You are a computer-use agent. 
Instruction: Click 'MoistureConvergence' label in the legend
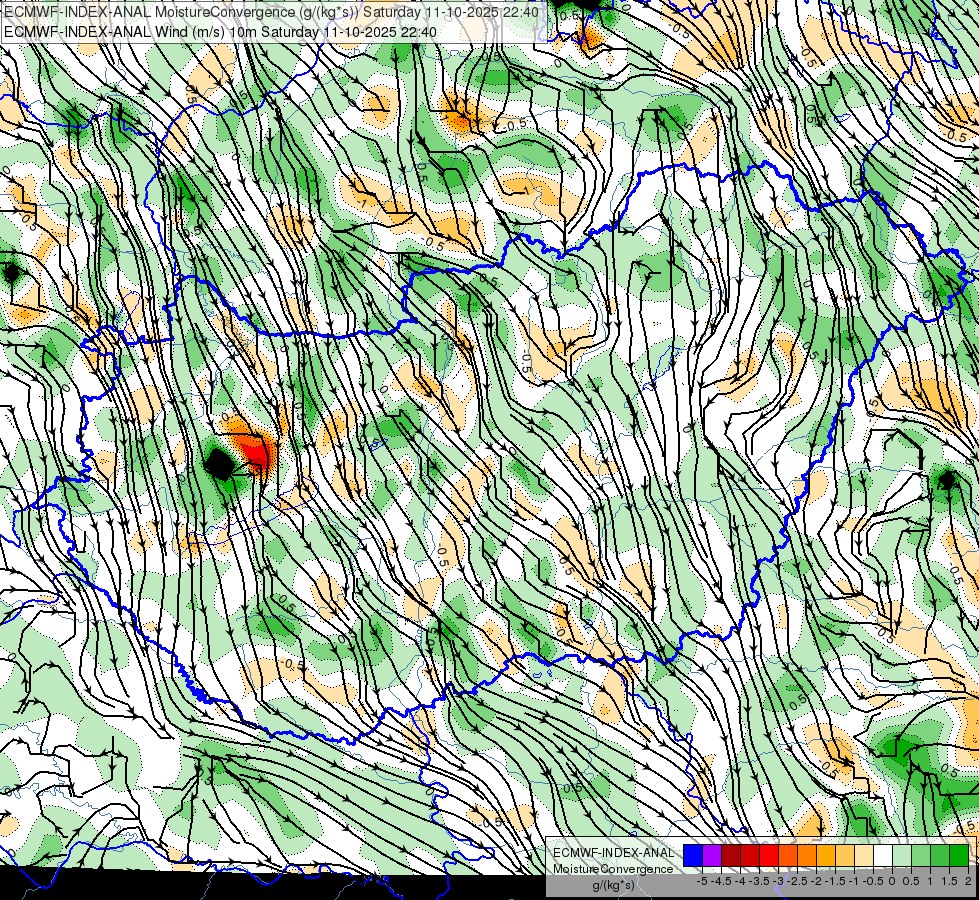pos(613,869)
